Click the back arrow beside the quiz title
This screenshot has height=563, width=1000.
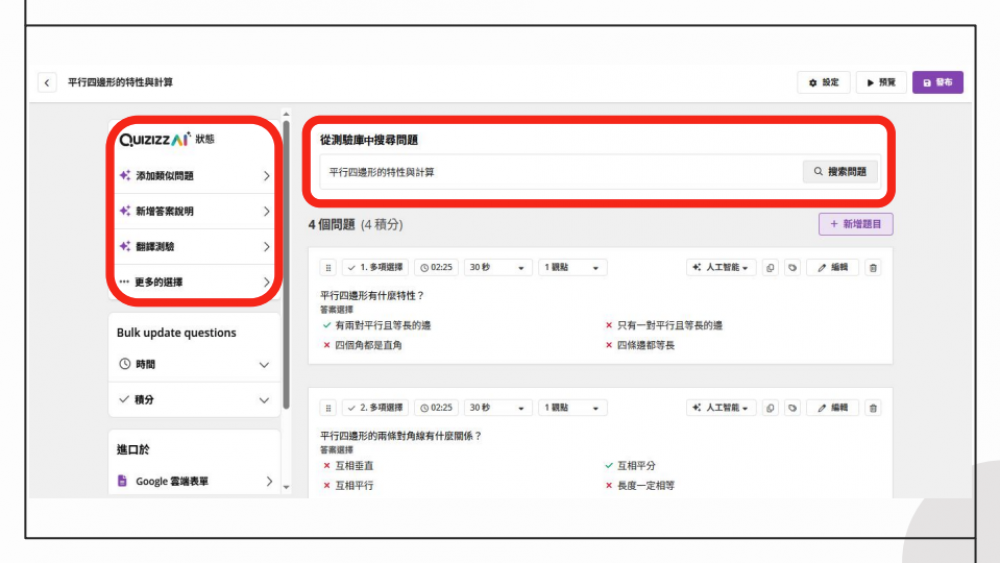(47, 82)
